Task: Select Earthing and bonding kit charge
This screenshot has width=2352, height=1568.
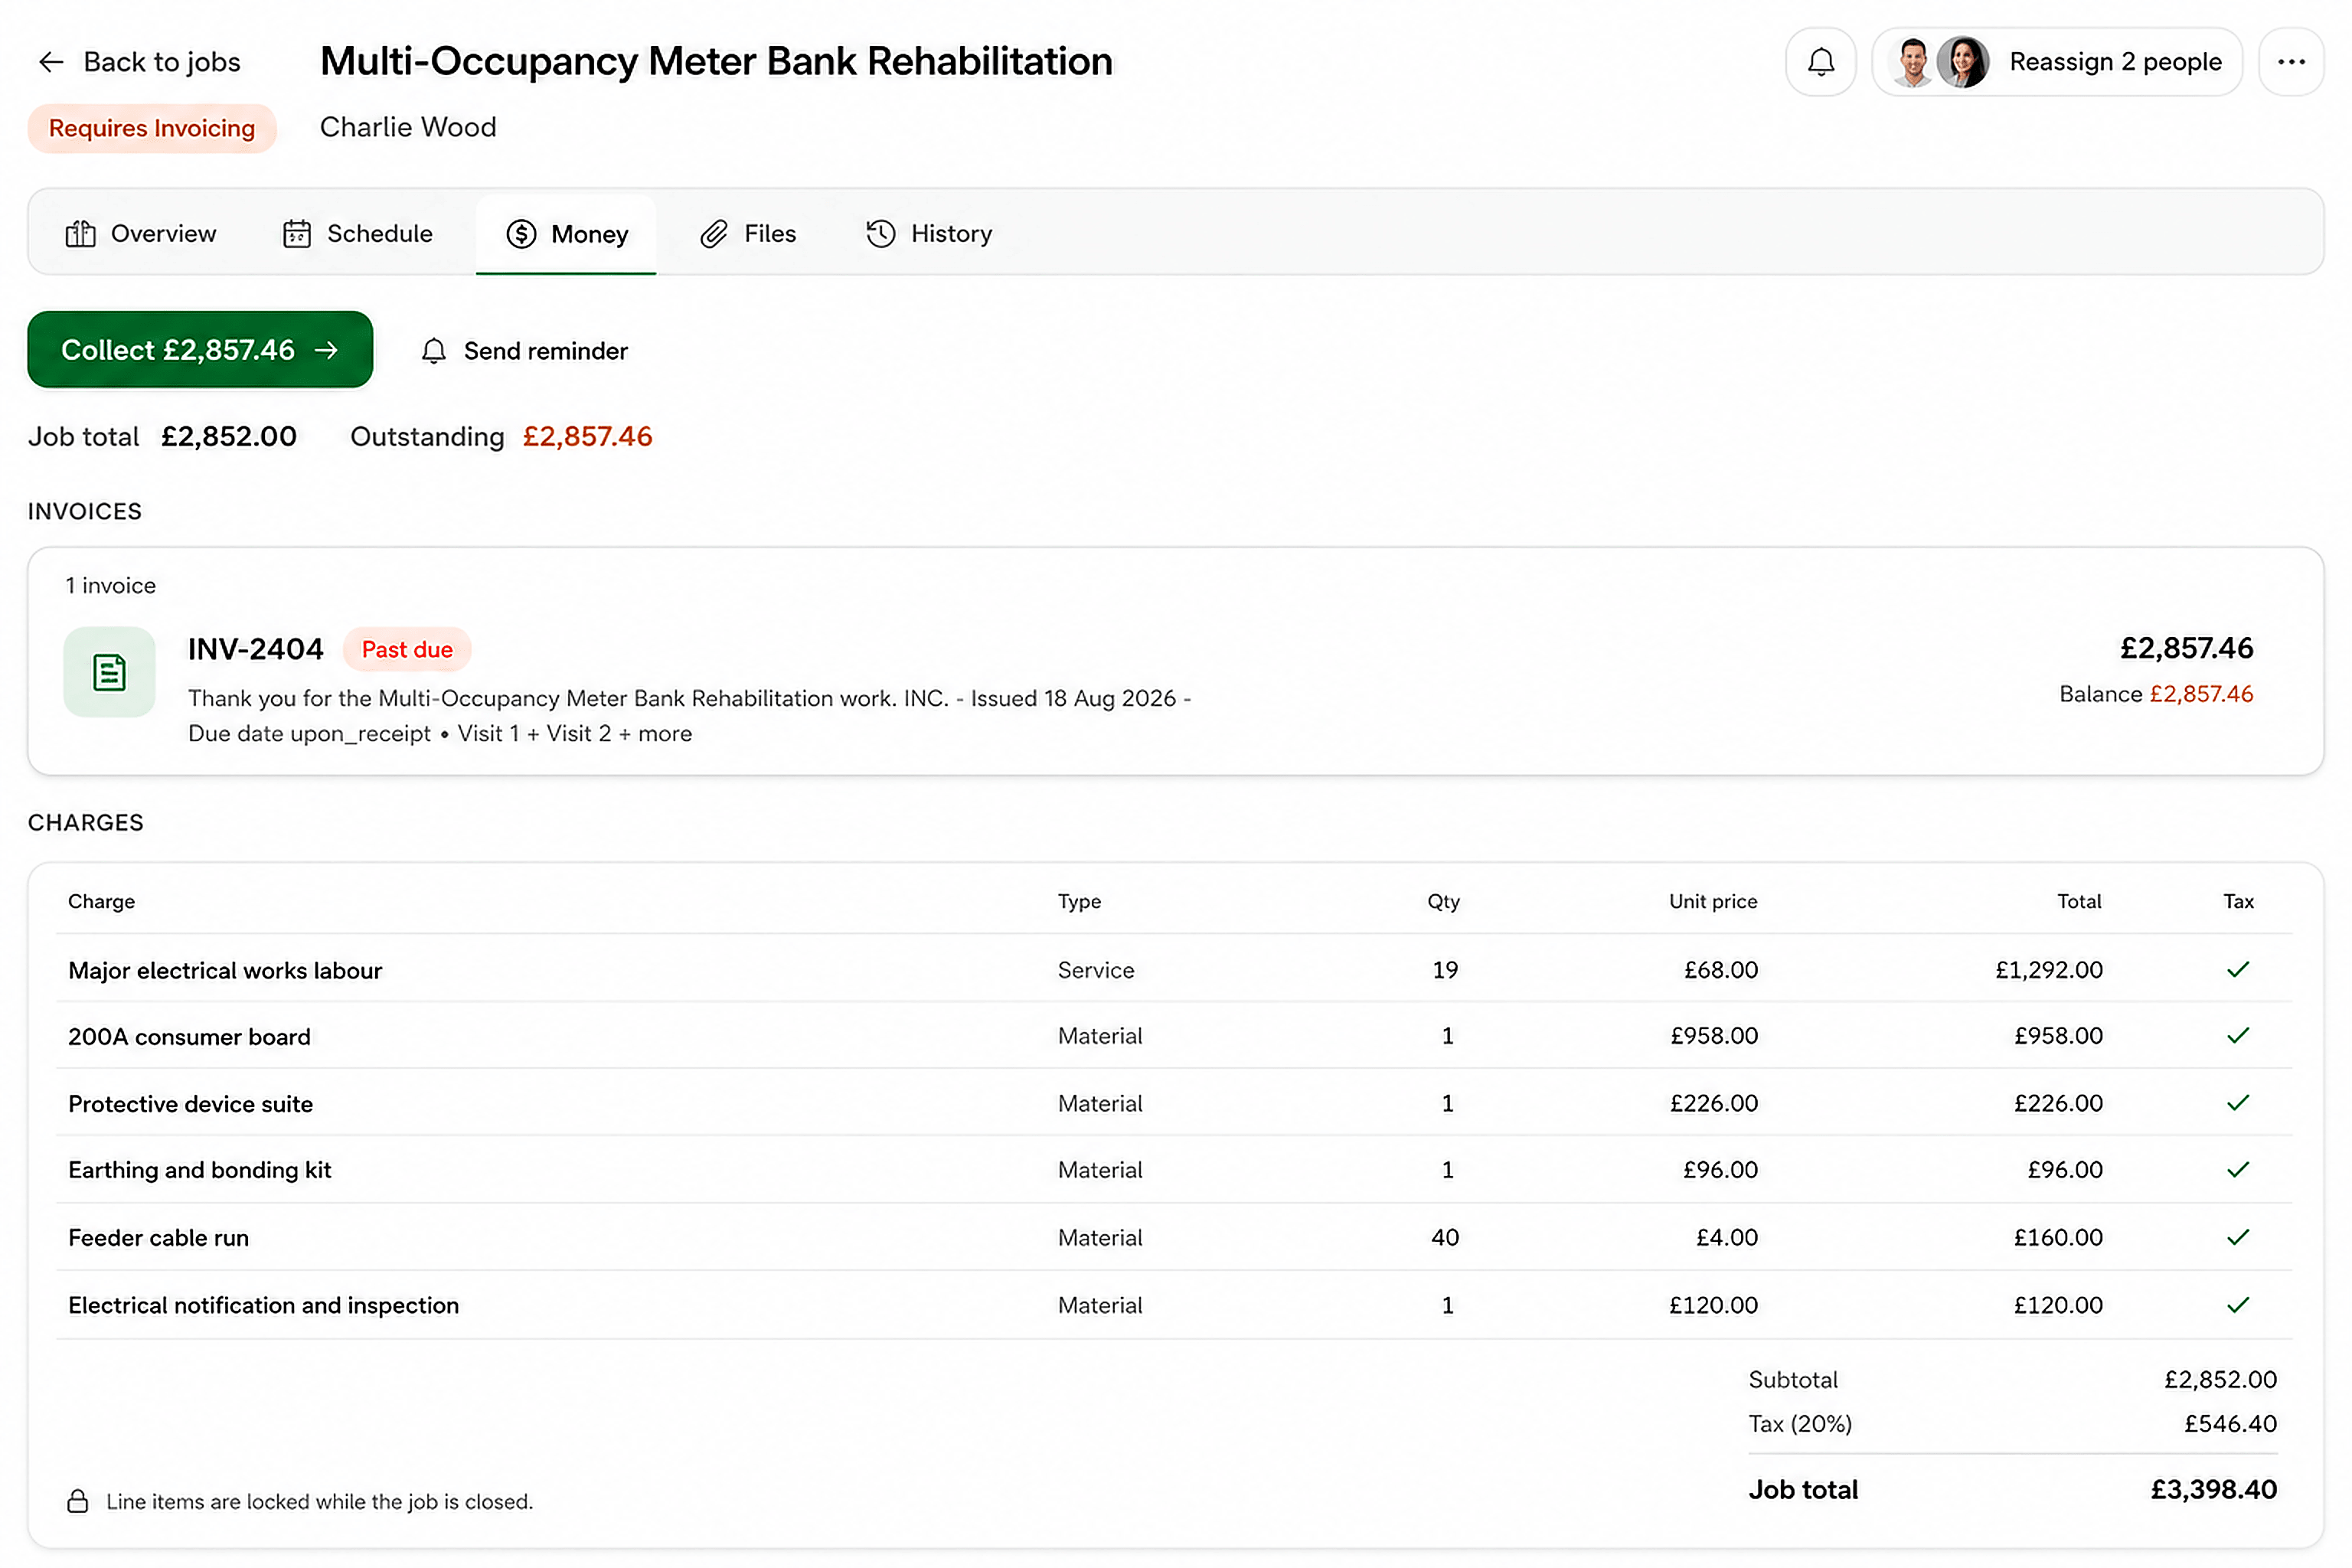Action: (1174, 1170)
